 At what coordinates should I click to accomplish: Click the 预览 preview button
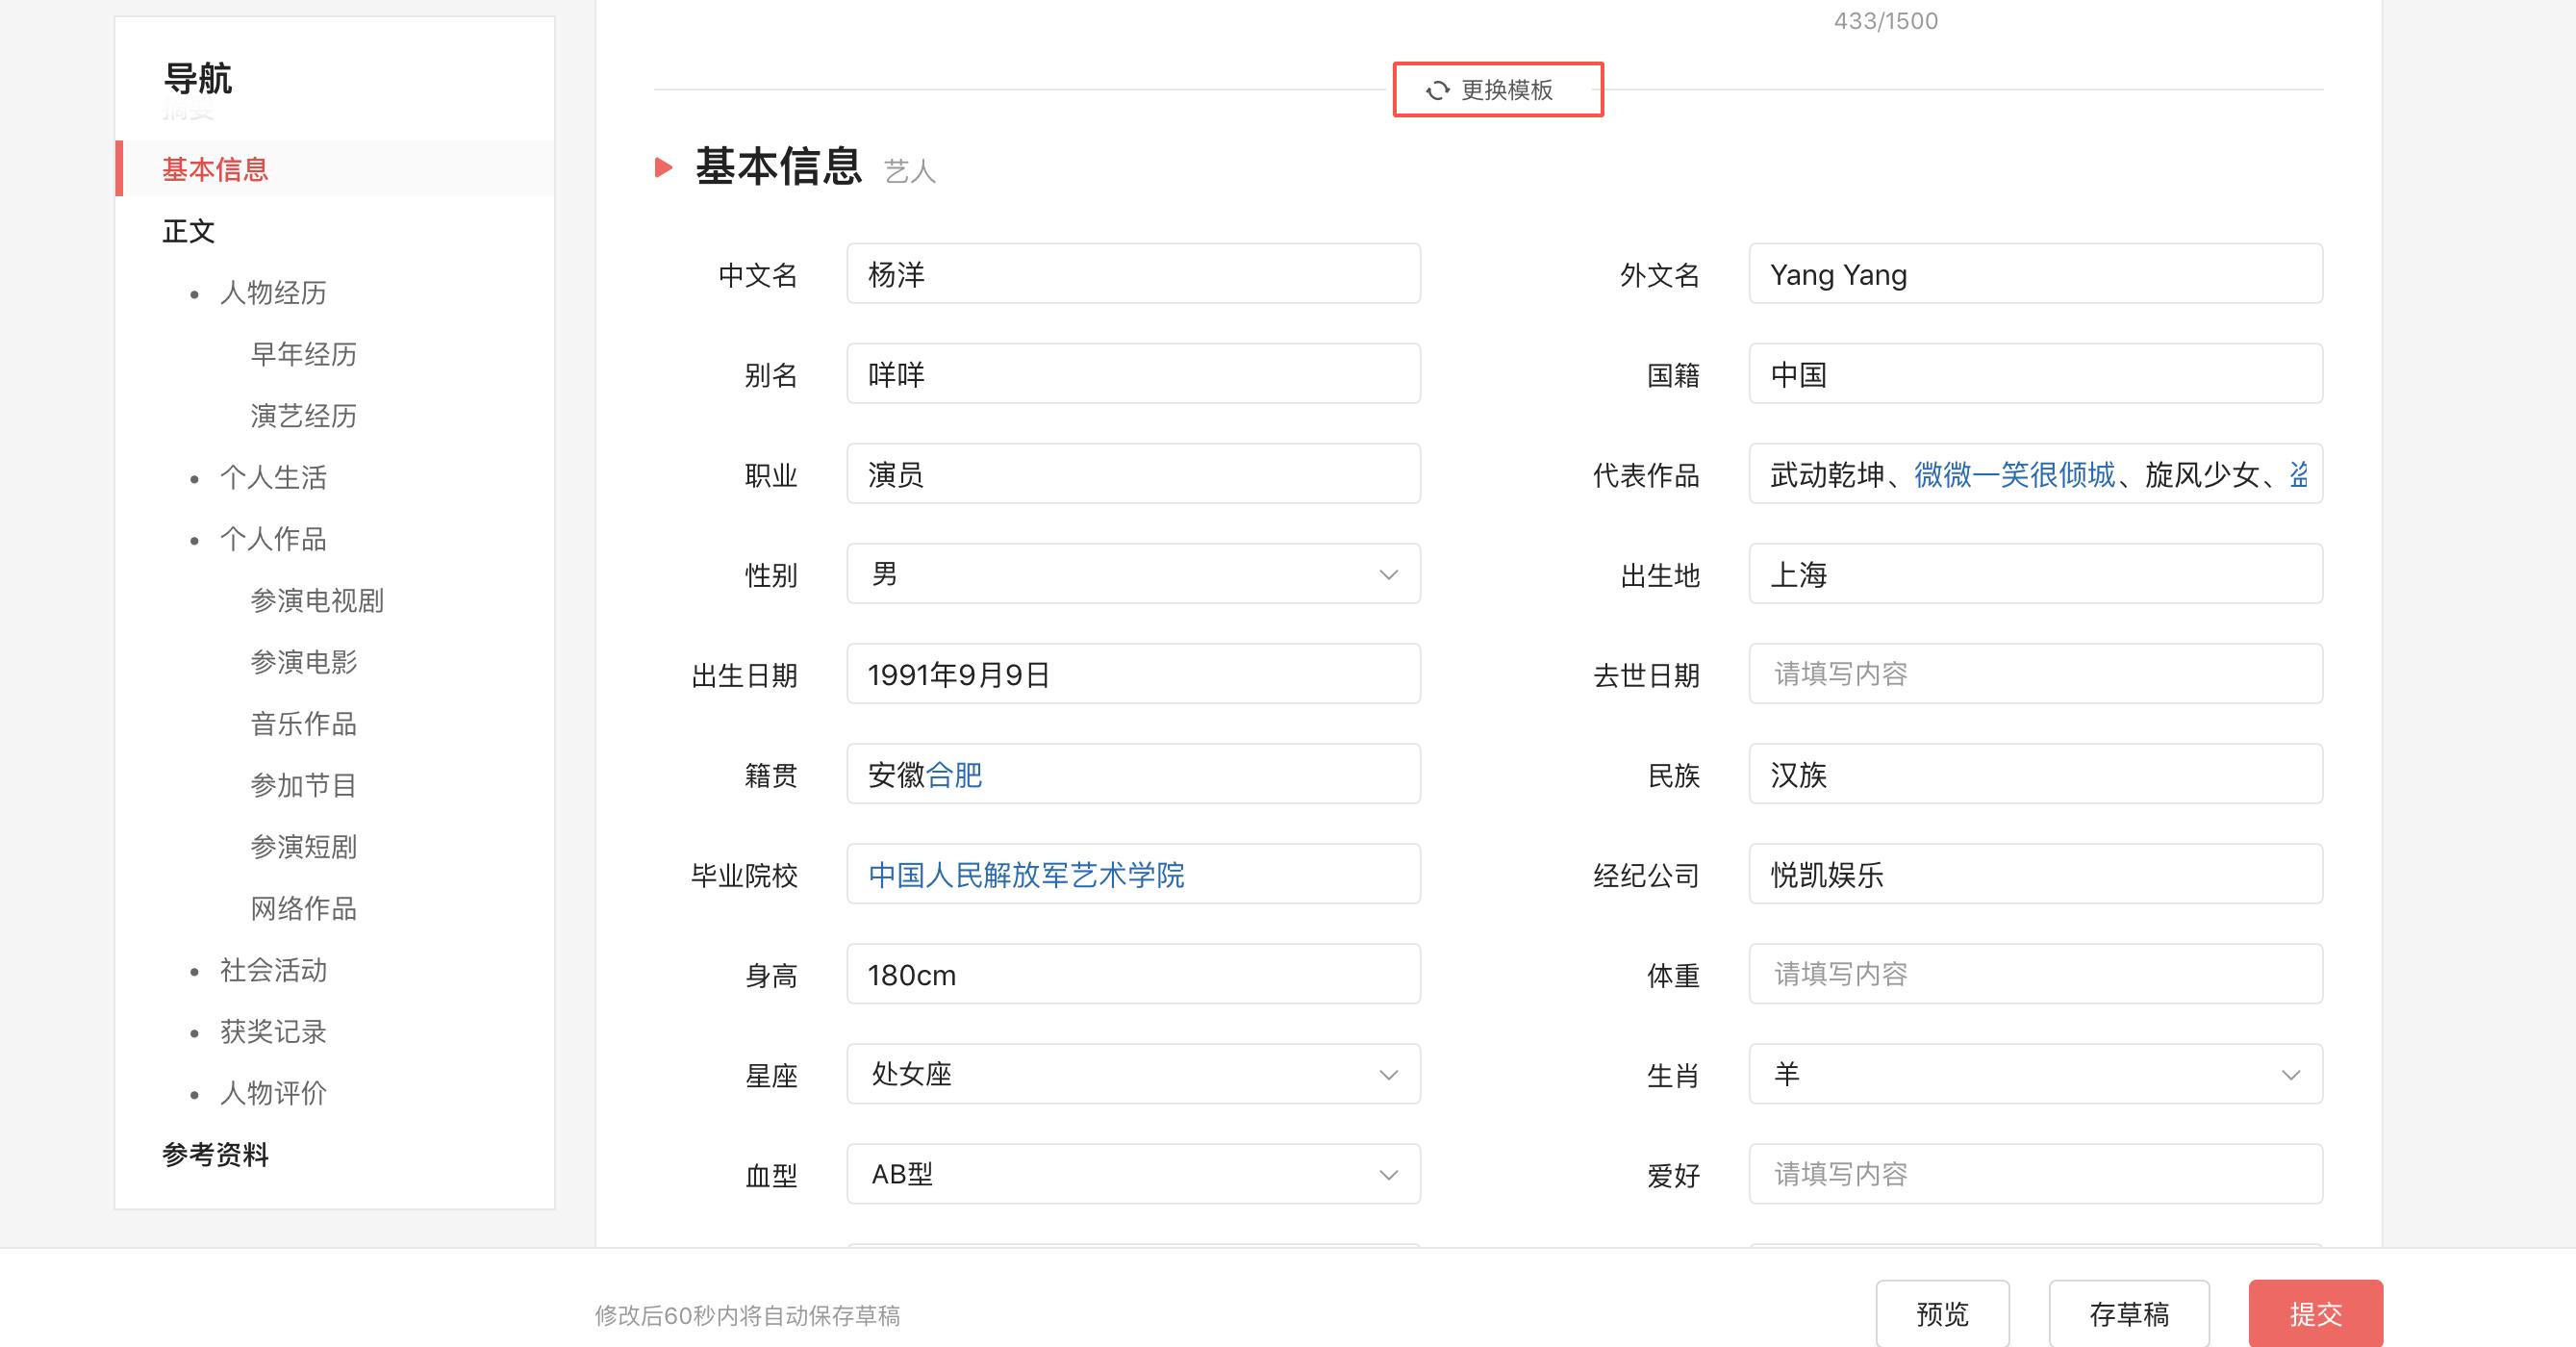click(x=1940, y=1314)
